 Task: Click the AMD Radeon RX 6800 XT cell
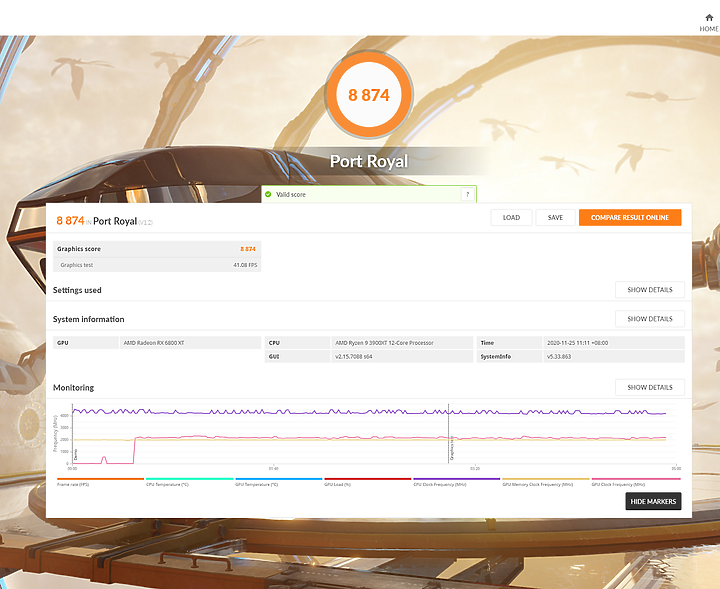[190, 343]
